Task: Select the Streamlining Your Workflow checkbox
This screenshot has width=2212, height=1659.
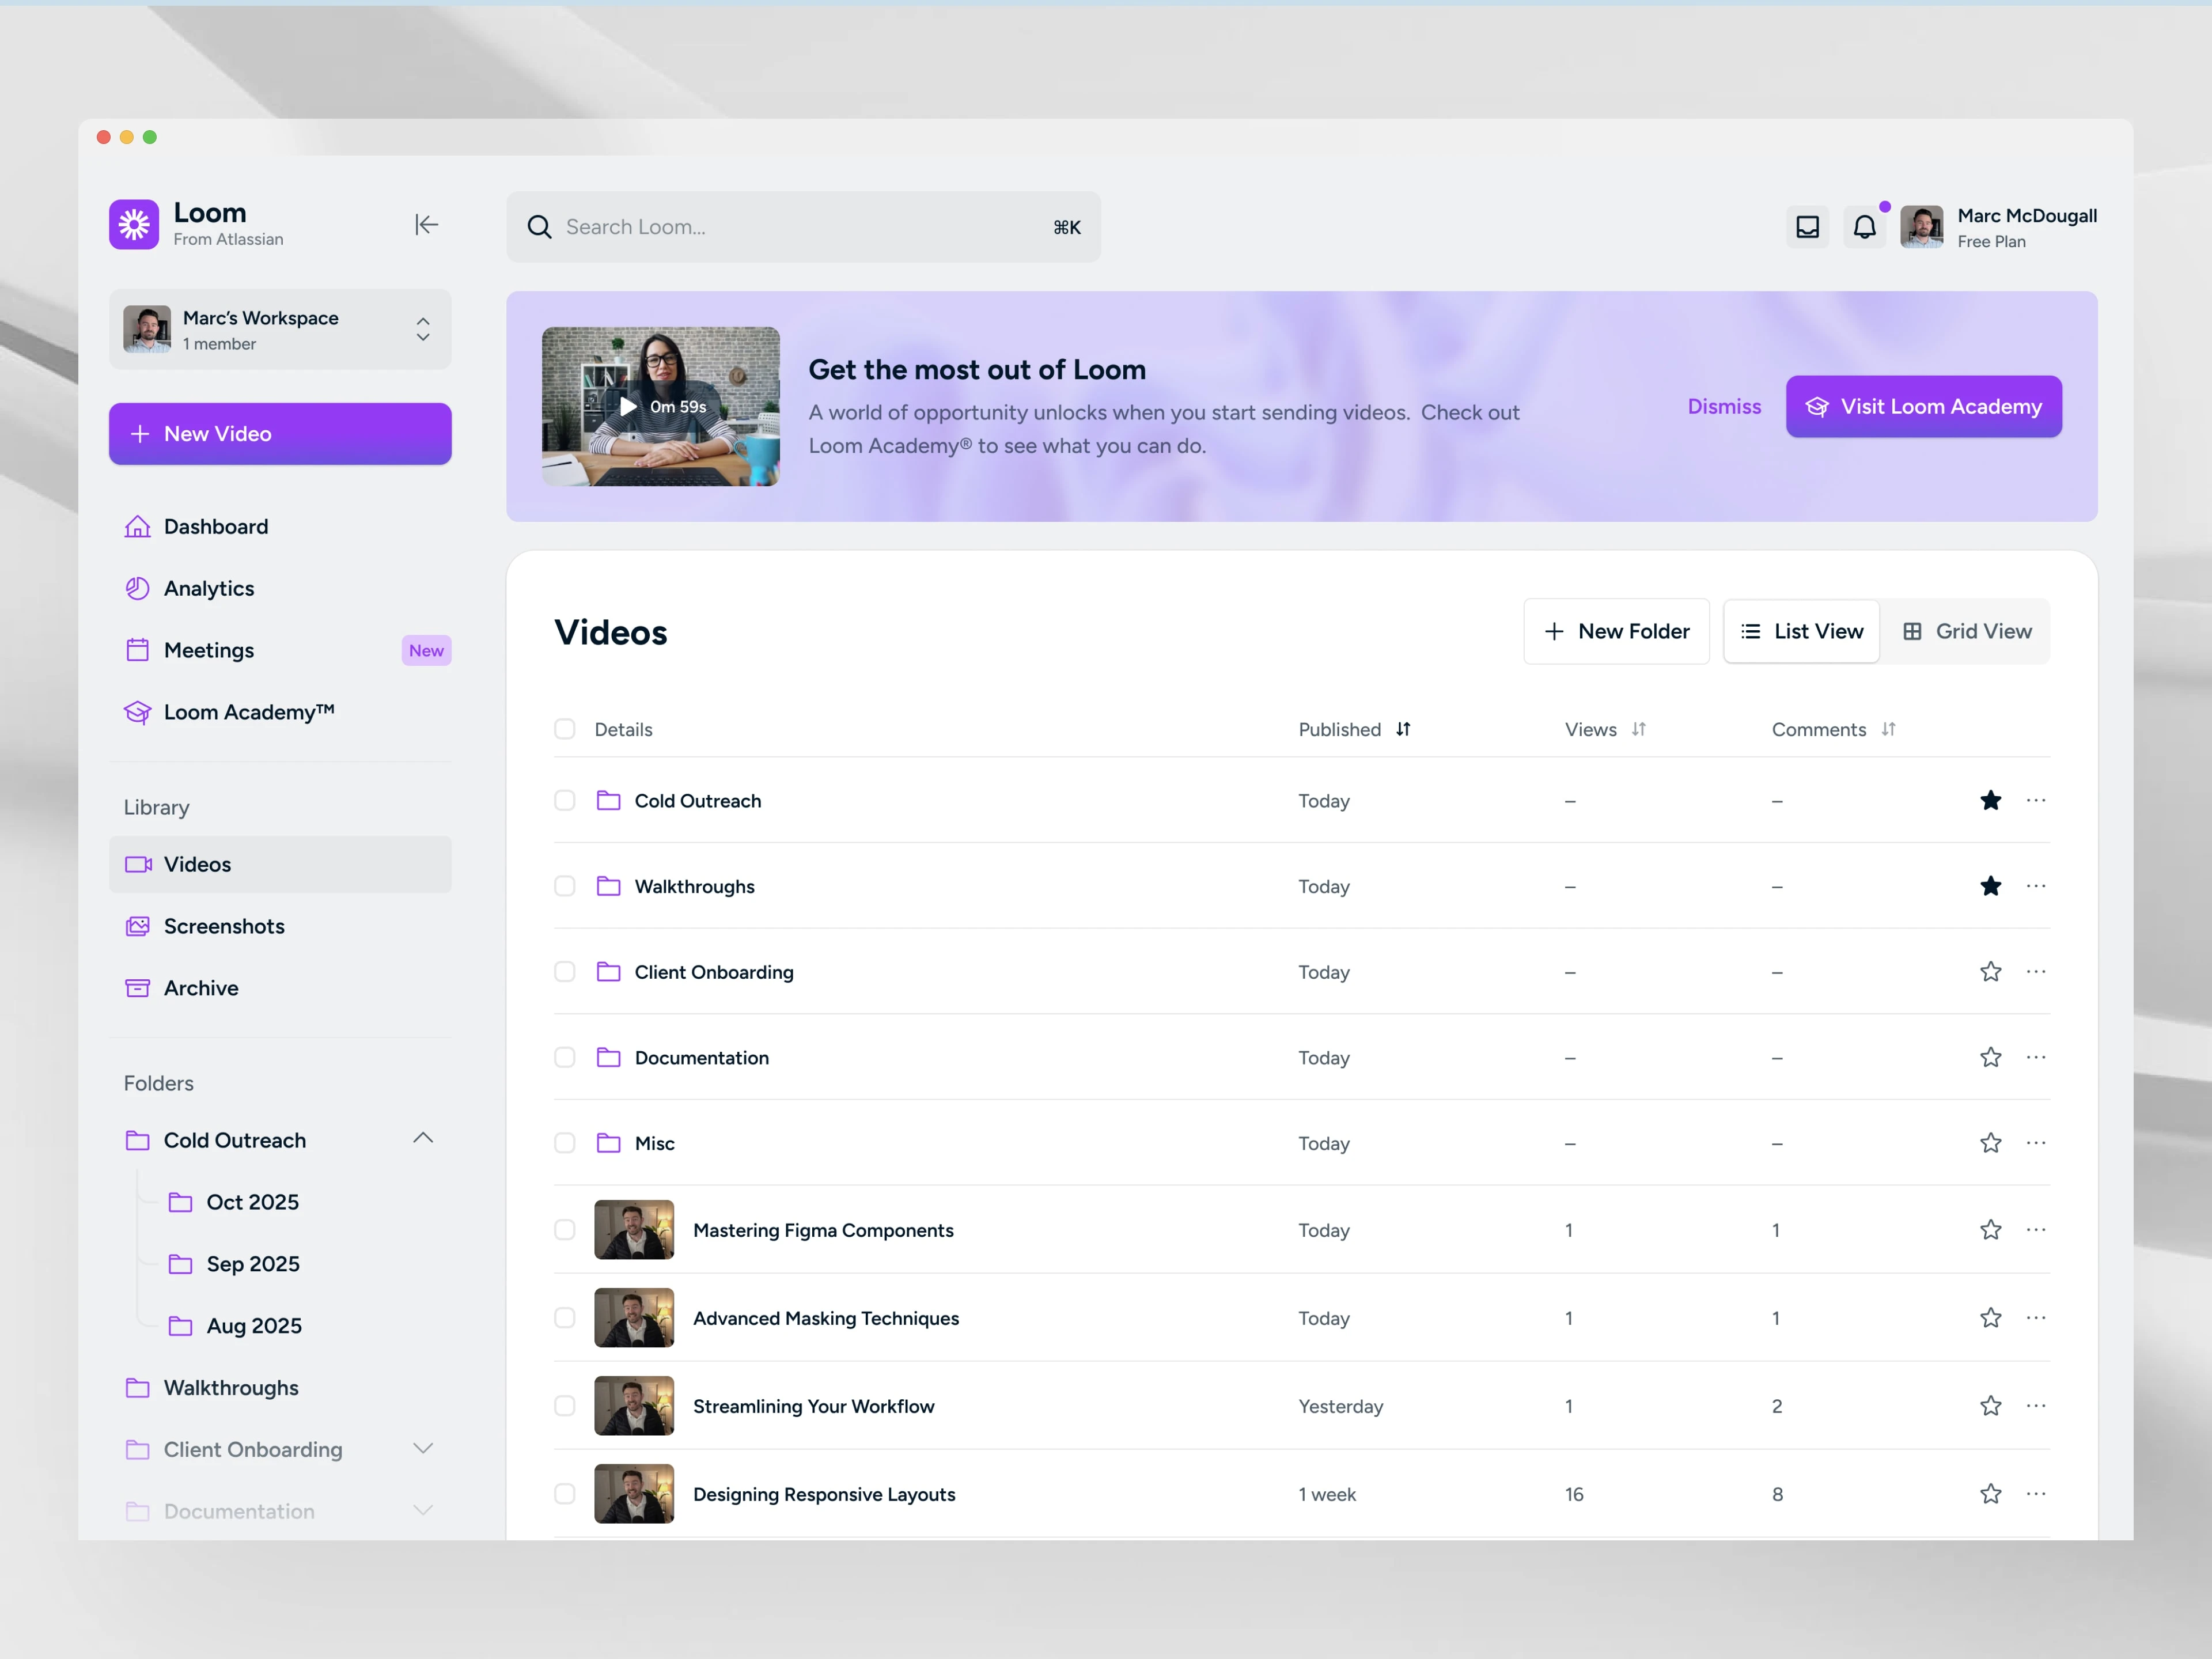Action: coord(565,1406)
